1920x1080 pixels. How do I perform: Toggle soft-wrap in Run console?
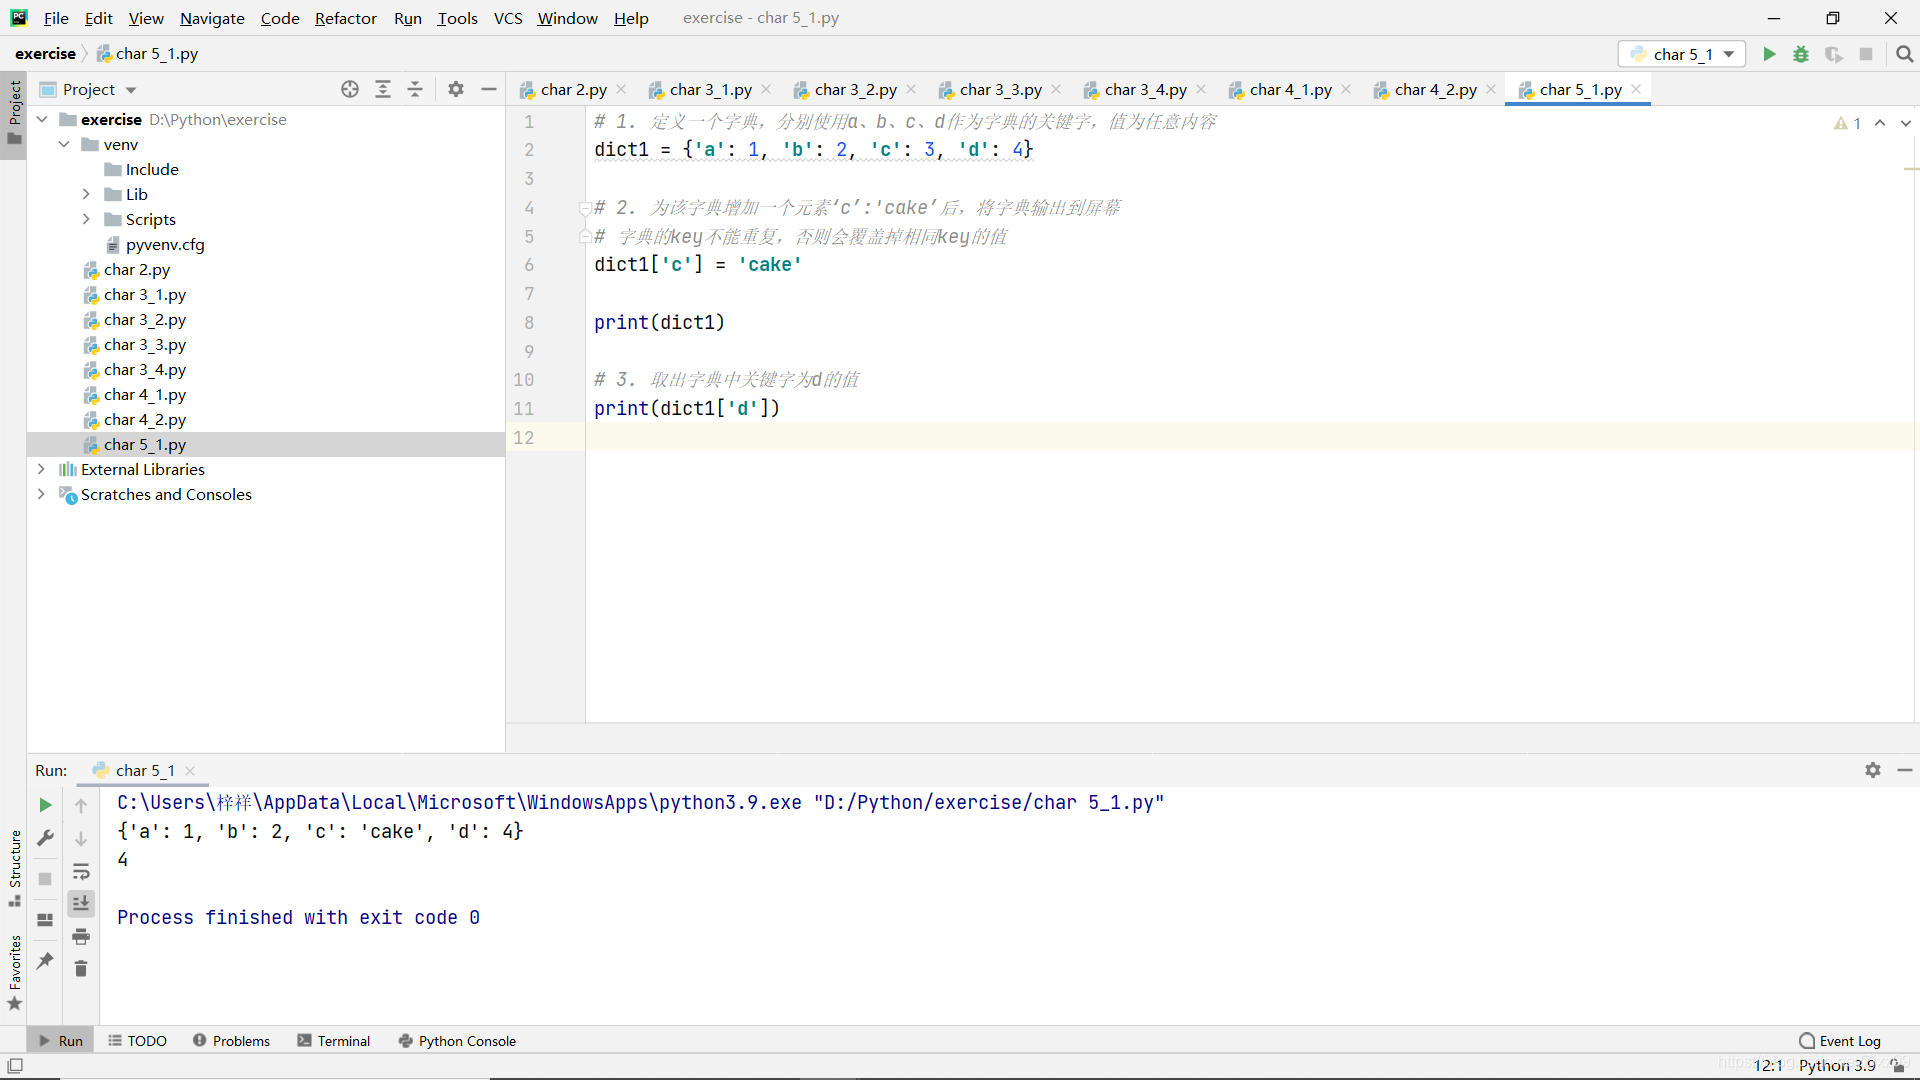pos(81,872)
